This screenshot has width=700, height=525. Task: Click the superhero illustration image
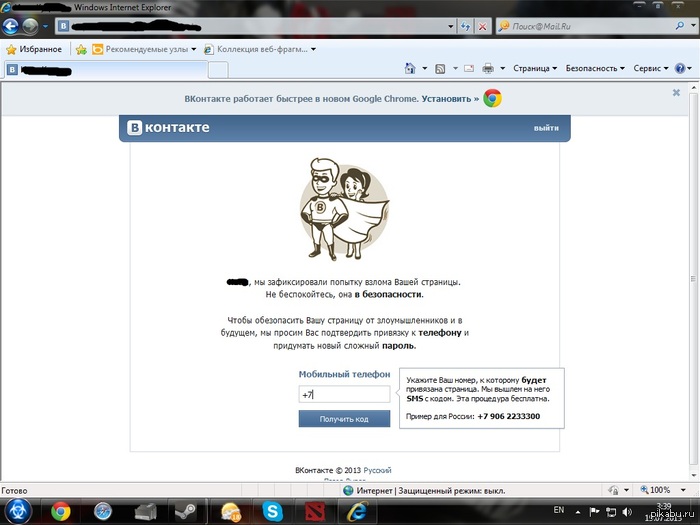pyautogui.click(x=344, y=209)
